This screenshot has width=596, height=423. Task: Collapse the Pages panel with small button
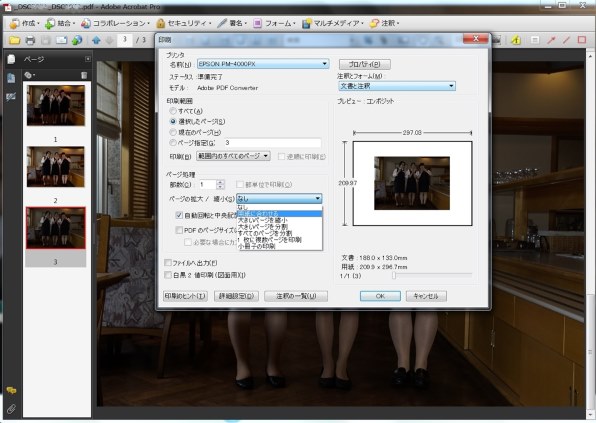[88, 59]
